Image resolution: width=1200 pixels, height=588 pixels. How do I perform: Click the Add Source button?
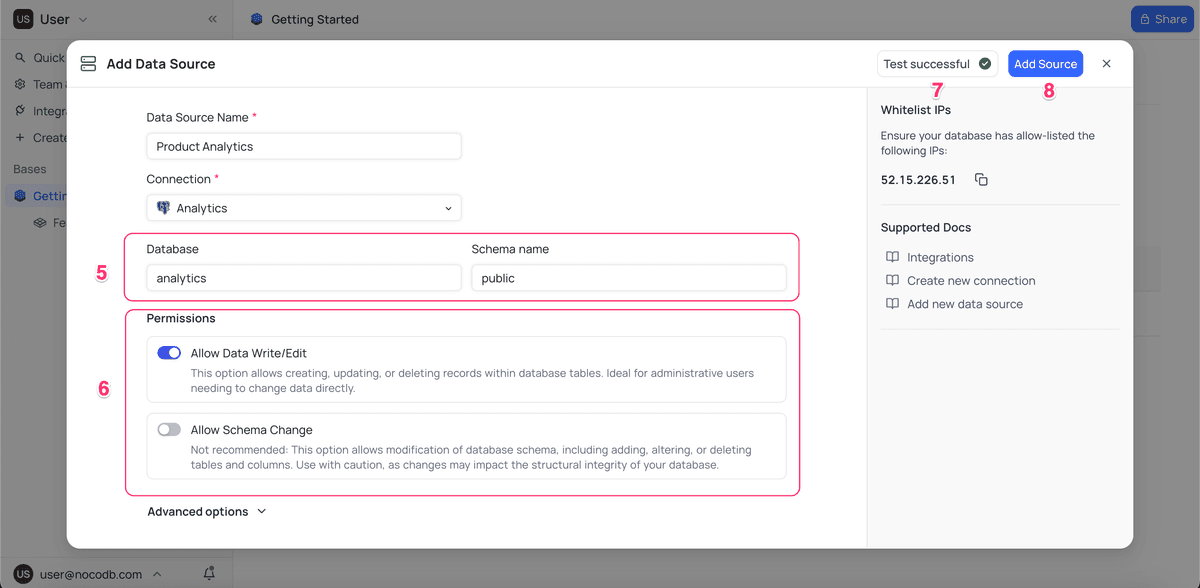click(x=1045, y=63)
